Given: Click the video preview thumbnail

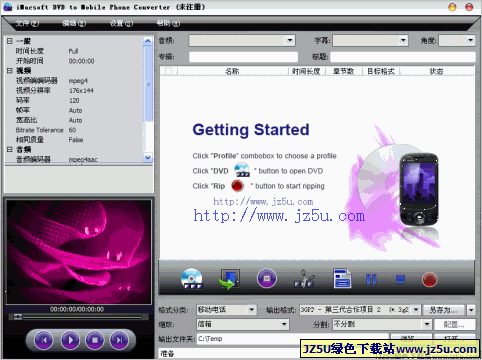Looking at the screenshot, I should [79, 252].
